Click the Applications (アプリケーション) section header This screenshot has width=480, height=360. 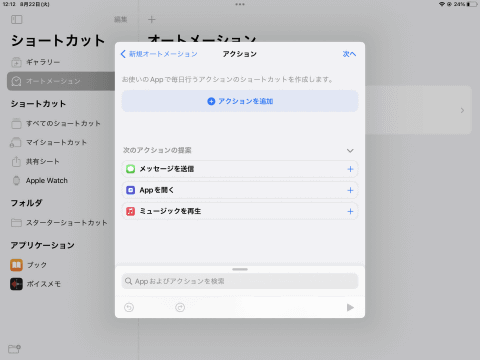42,246
